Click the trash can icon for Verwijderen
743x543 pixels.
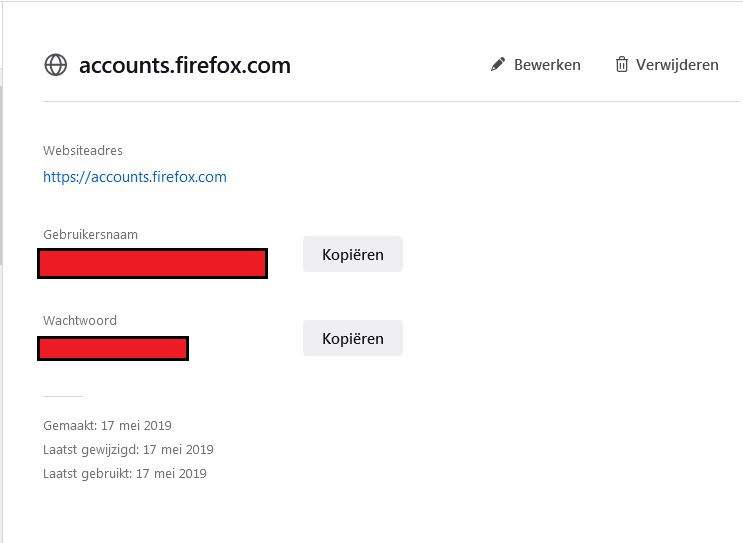(x=622, y=65)
